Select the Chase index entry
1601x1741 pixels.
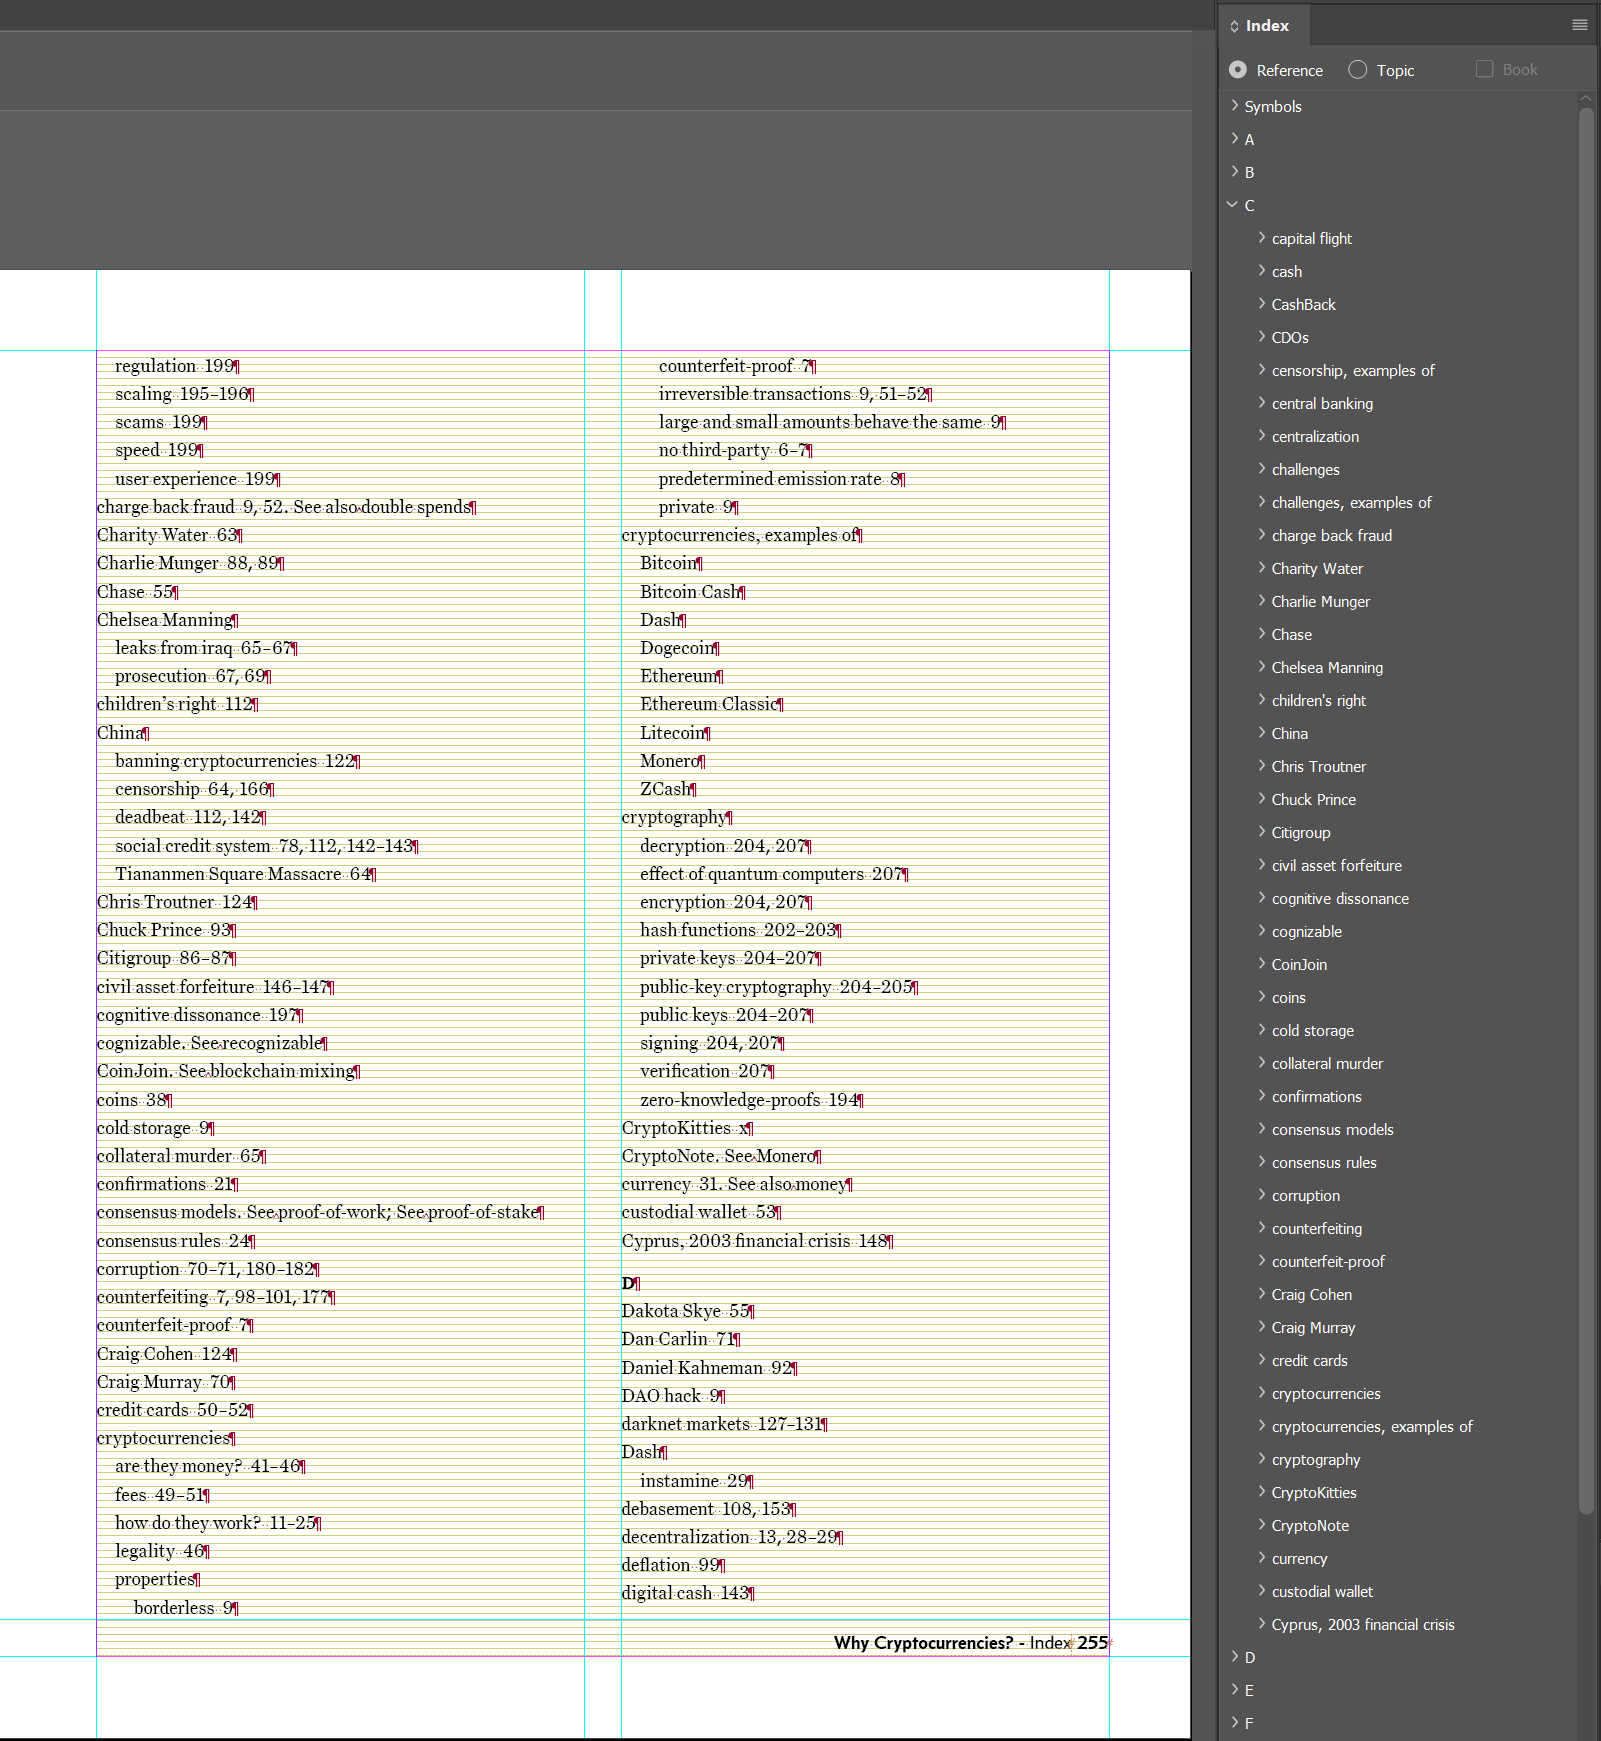pyautogui.click(x=1291, y=635)
